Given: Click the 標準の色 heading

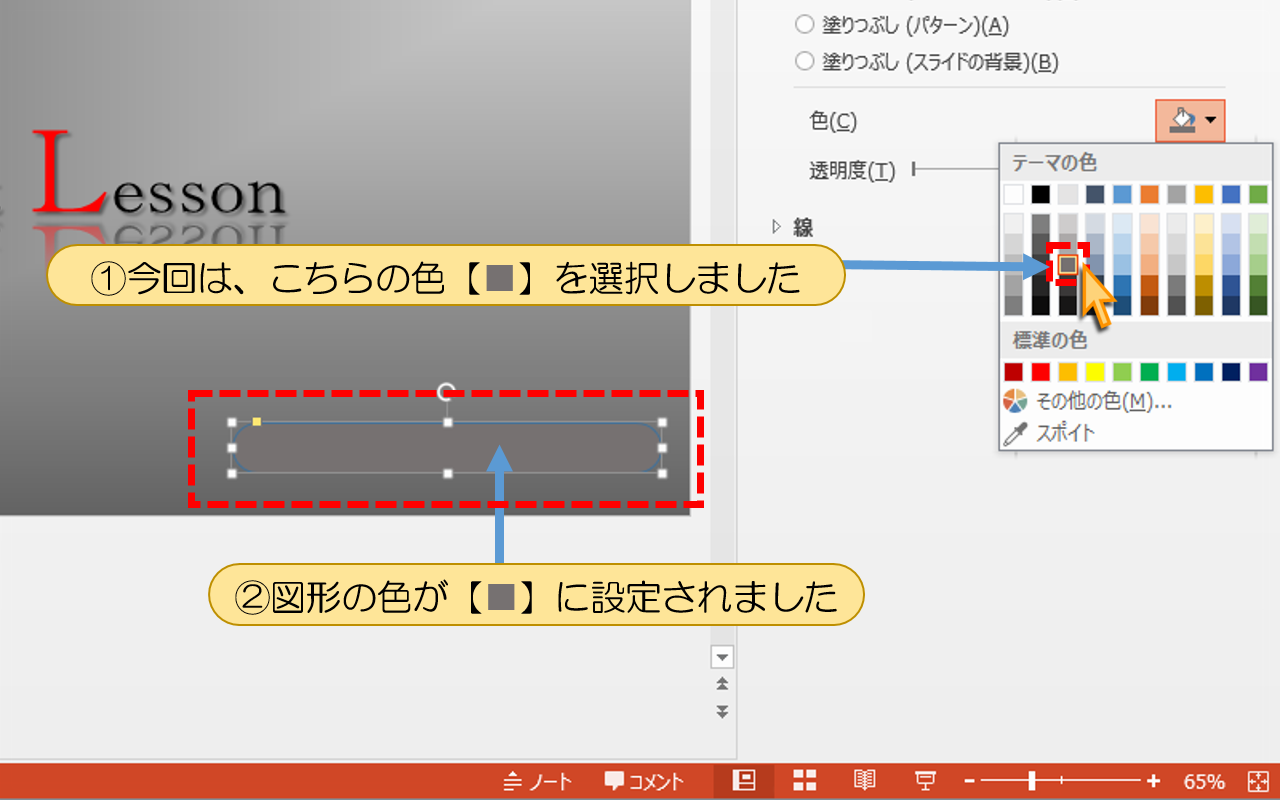Looking at the screenshot, I should click(x=1050, y=340).
